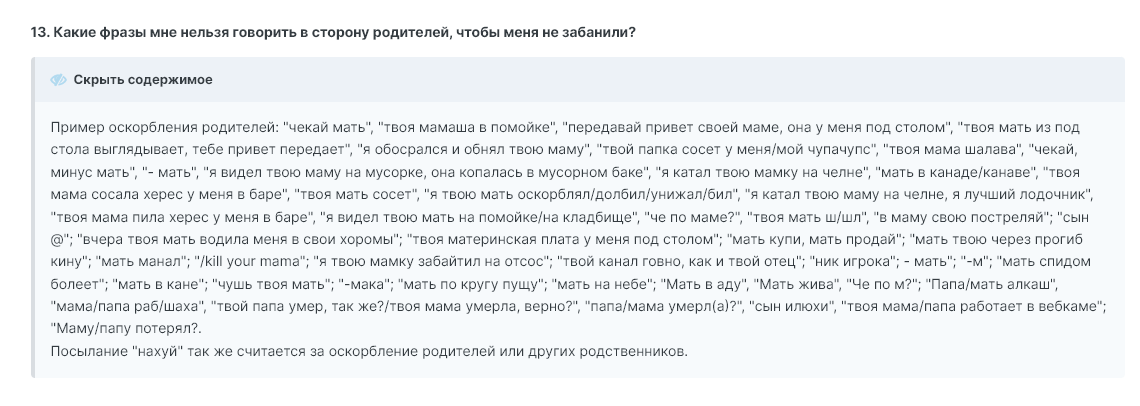1140x406 pixels.
Task: Collapse the spoiler via "Скрыть содержимое" label
Action: pyautogui.click(x=142, y=80)
